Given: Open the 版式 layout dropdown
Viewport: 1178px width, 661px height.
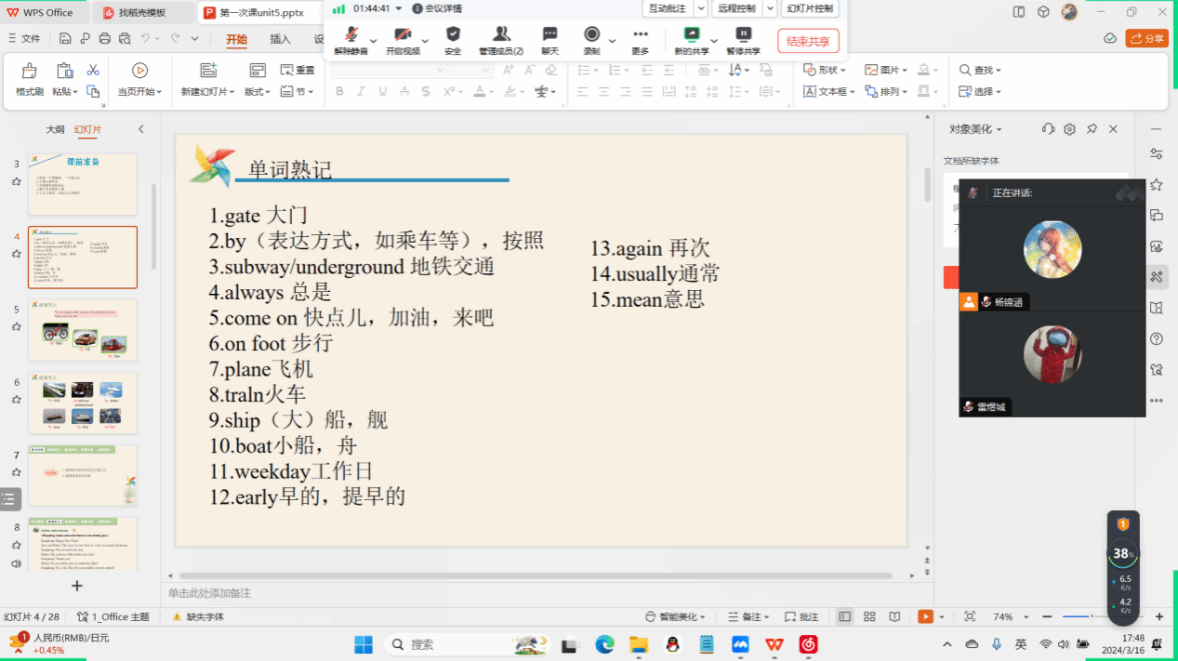Looking at the screenshot, I should (x=257, y=91).
